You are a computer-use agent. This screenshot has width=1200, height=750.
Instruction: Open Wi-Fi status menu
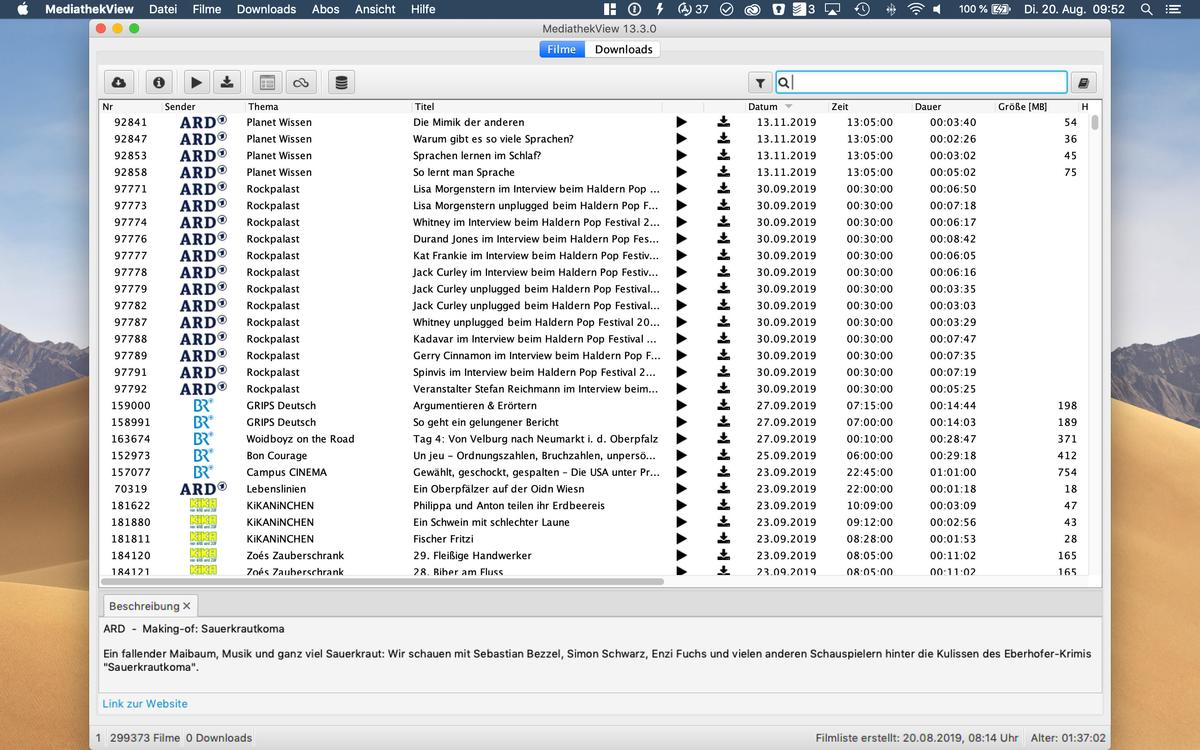click(x=916, y=9)
